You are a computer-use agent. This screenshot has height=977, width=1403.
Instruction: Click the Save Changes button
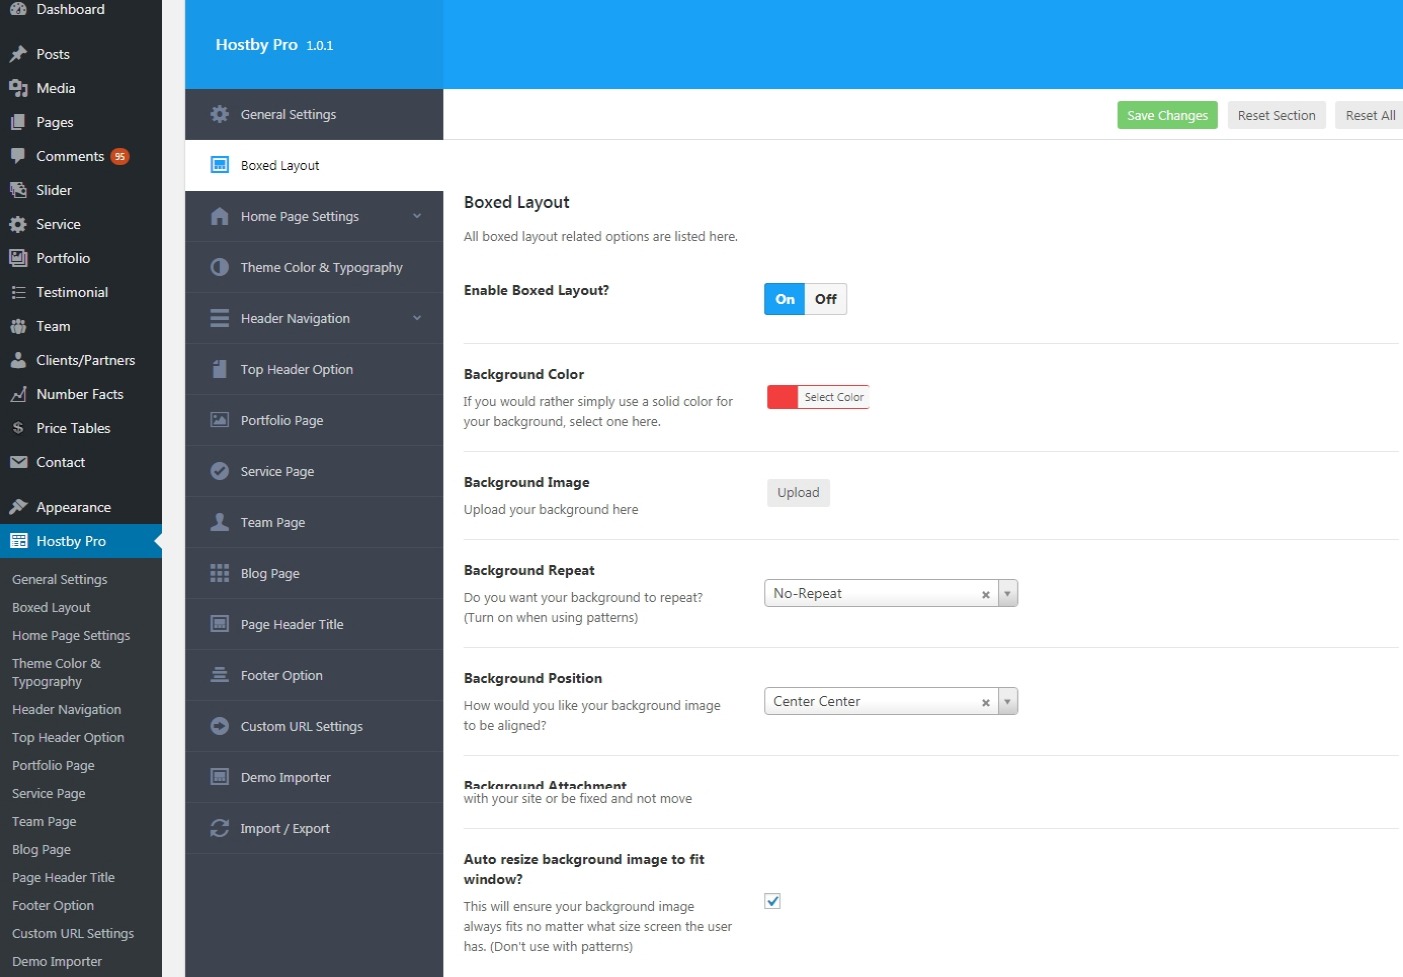click(x=1167, y=115)
